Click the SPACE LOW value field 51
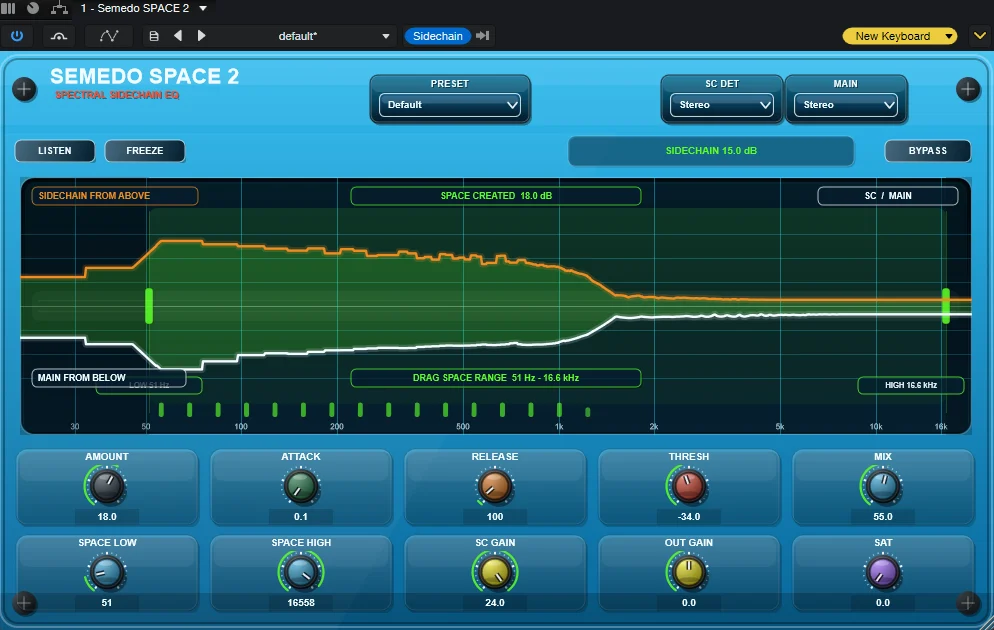 tap(106, 603)
